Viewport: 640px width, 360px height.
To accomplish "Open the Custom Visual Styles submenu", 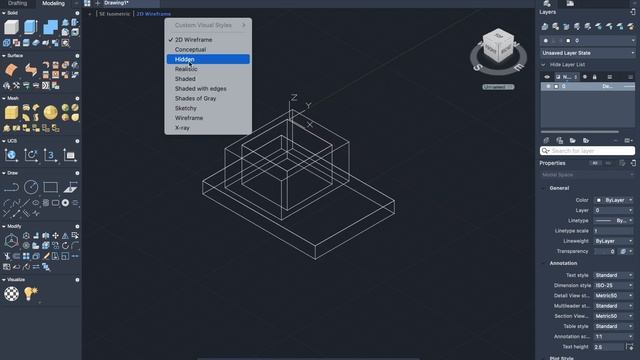I will (x=208, y=25).
